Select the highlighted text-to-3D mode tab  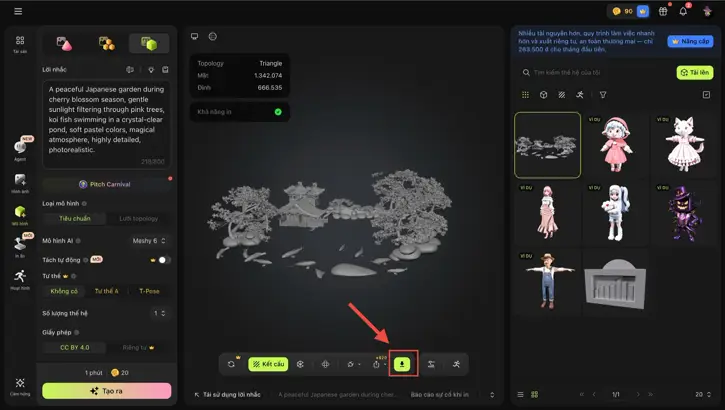click(x=149, y=43)
